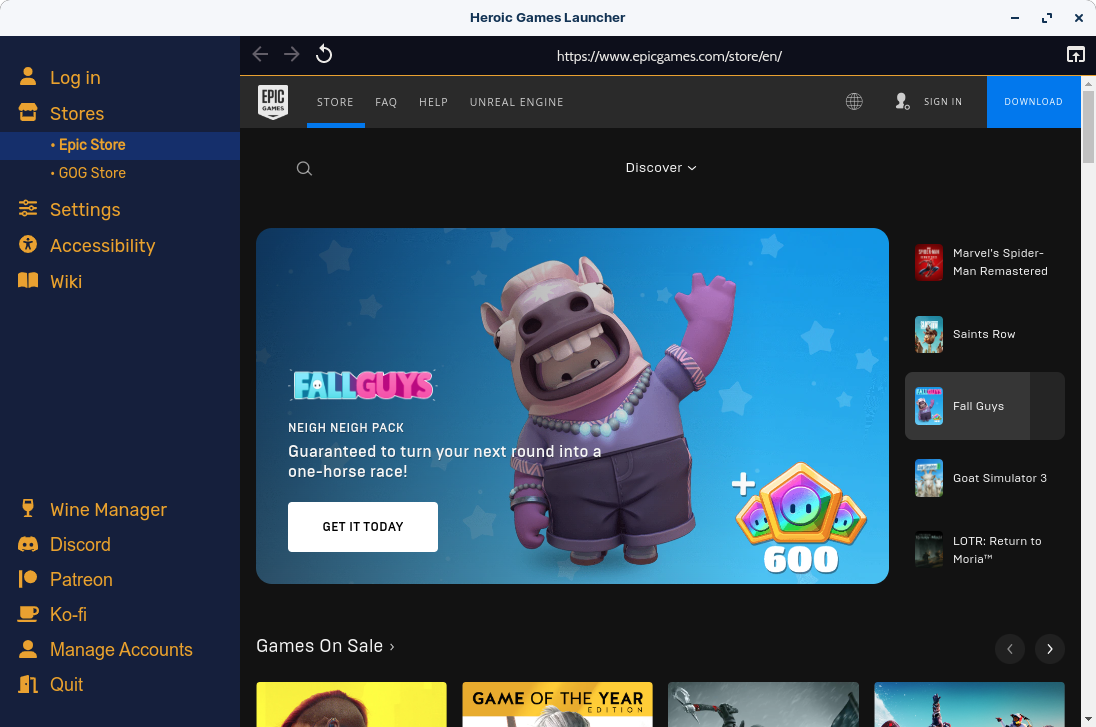The width and height of the screenshot is (1096, 727).
Task: Click the previous carousel chevron
Action: pos(1010,649)
